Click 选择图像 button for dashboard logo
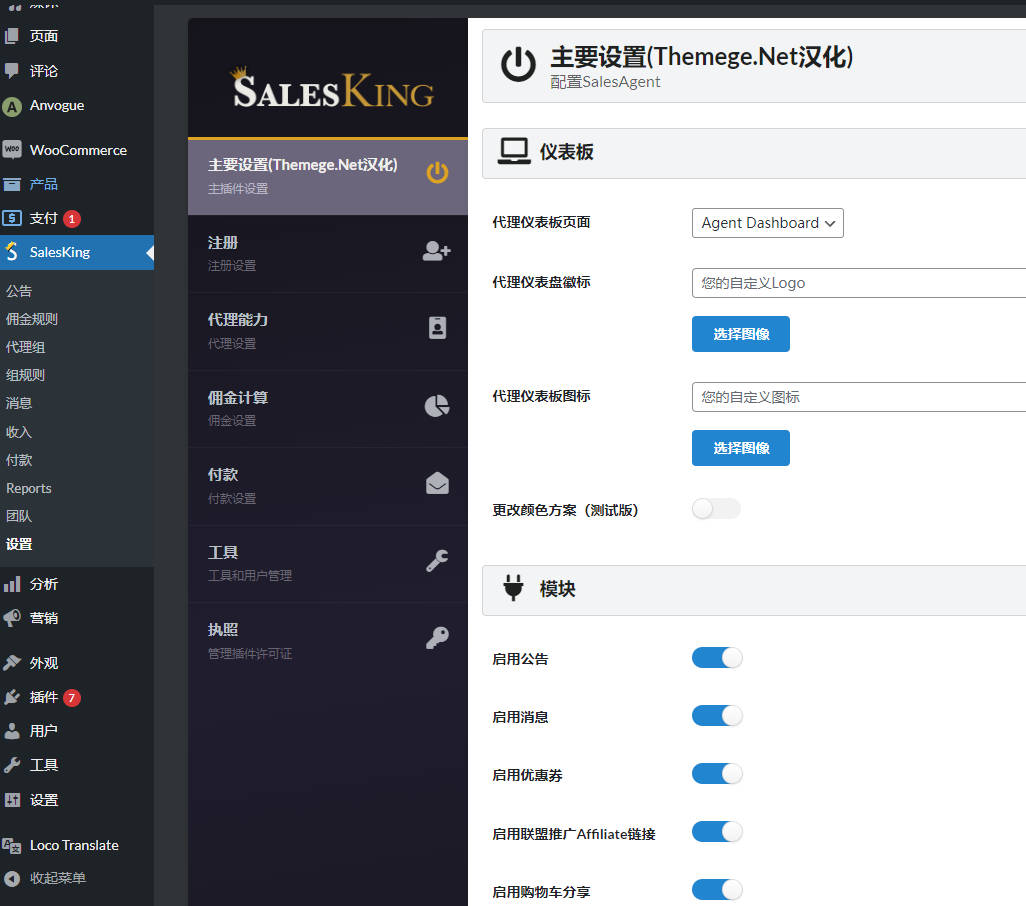 pos(741,334)
